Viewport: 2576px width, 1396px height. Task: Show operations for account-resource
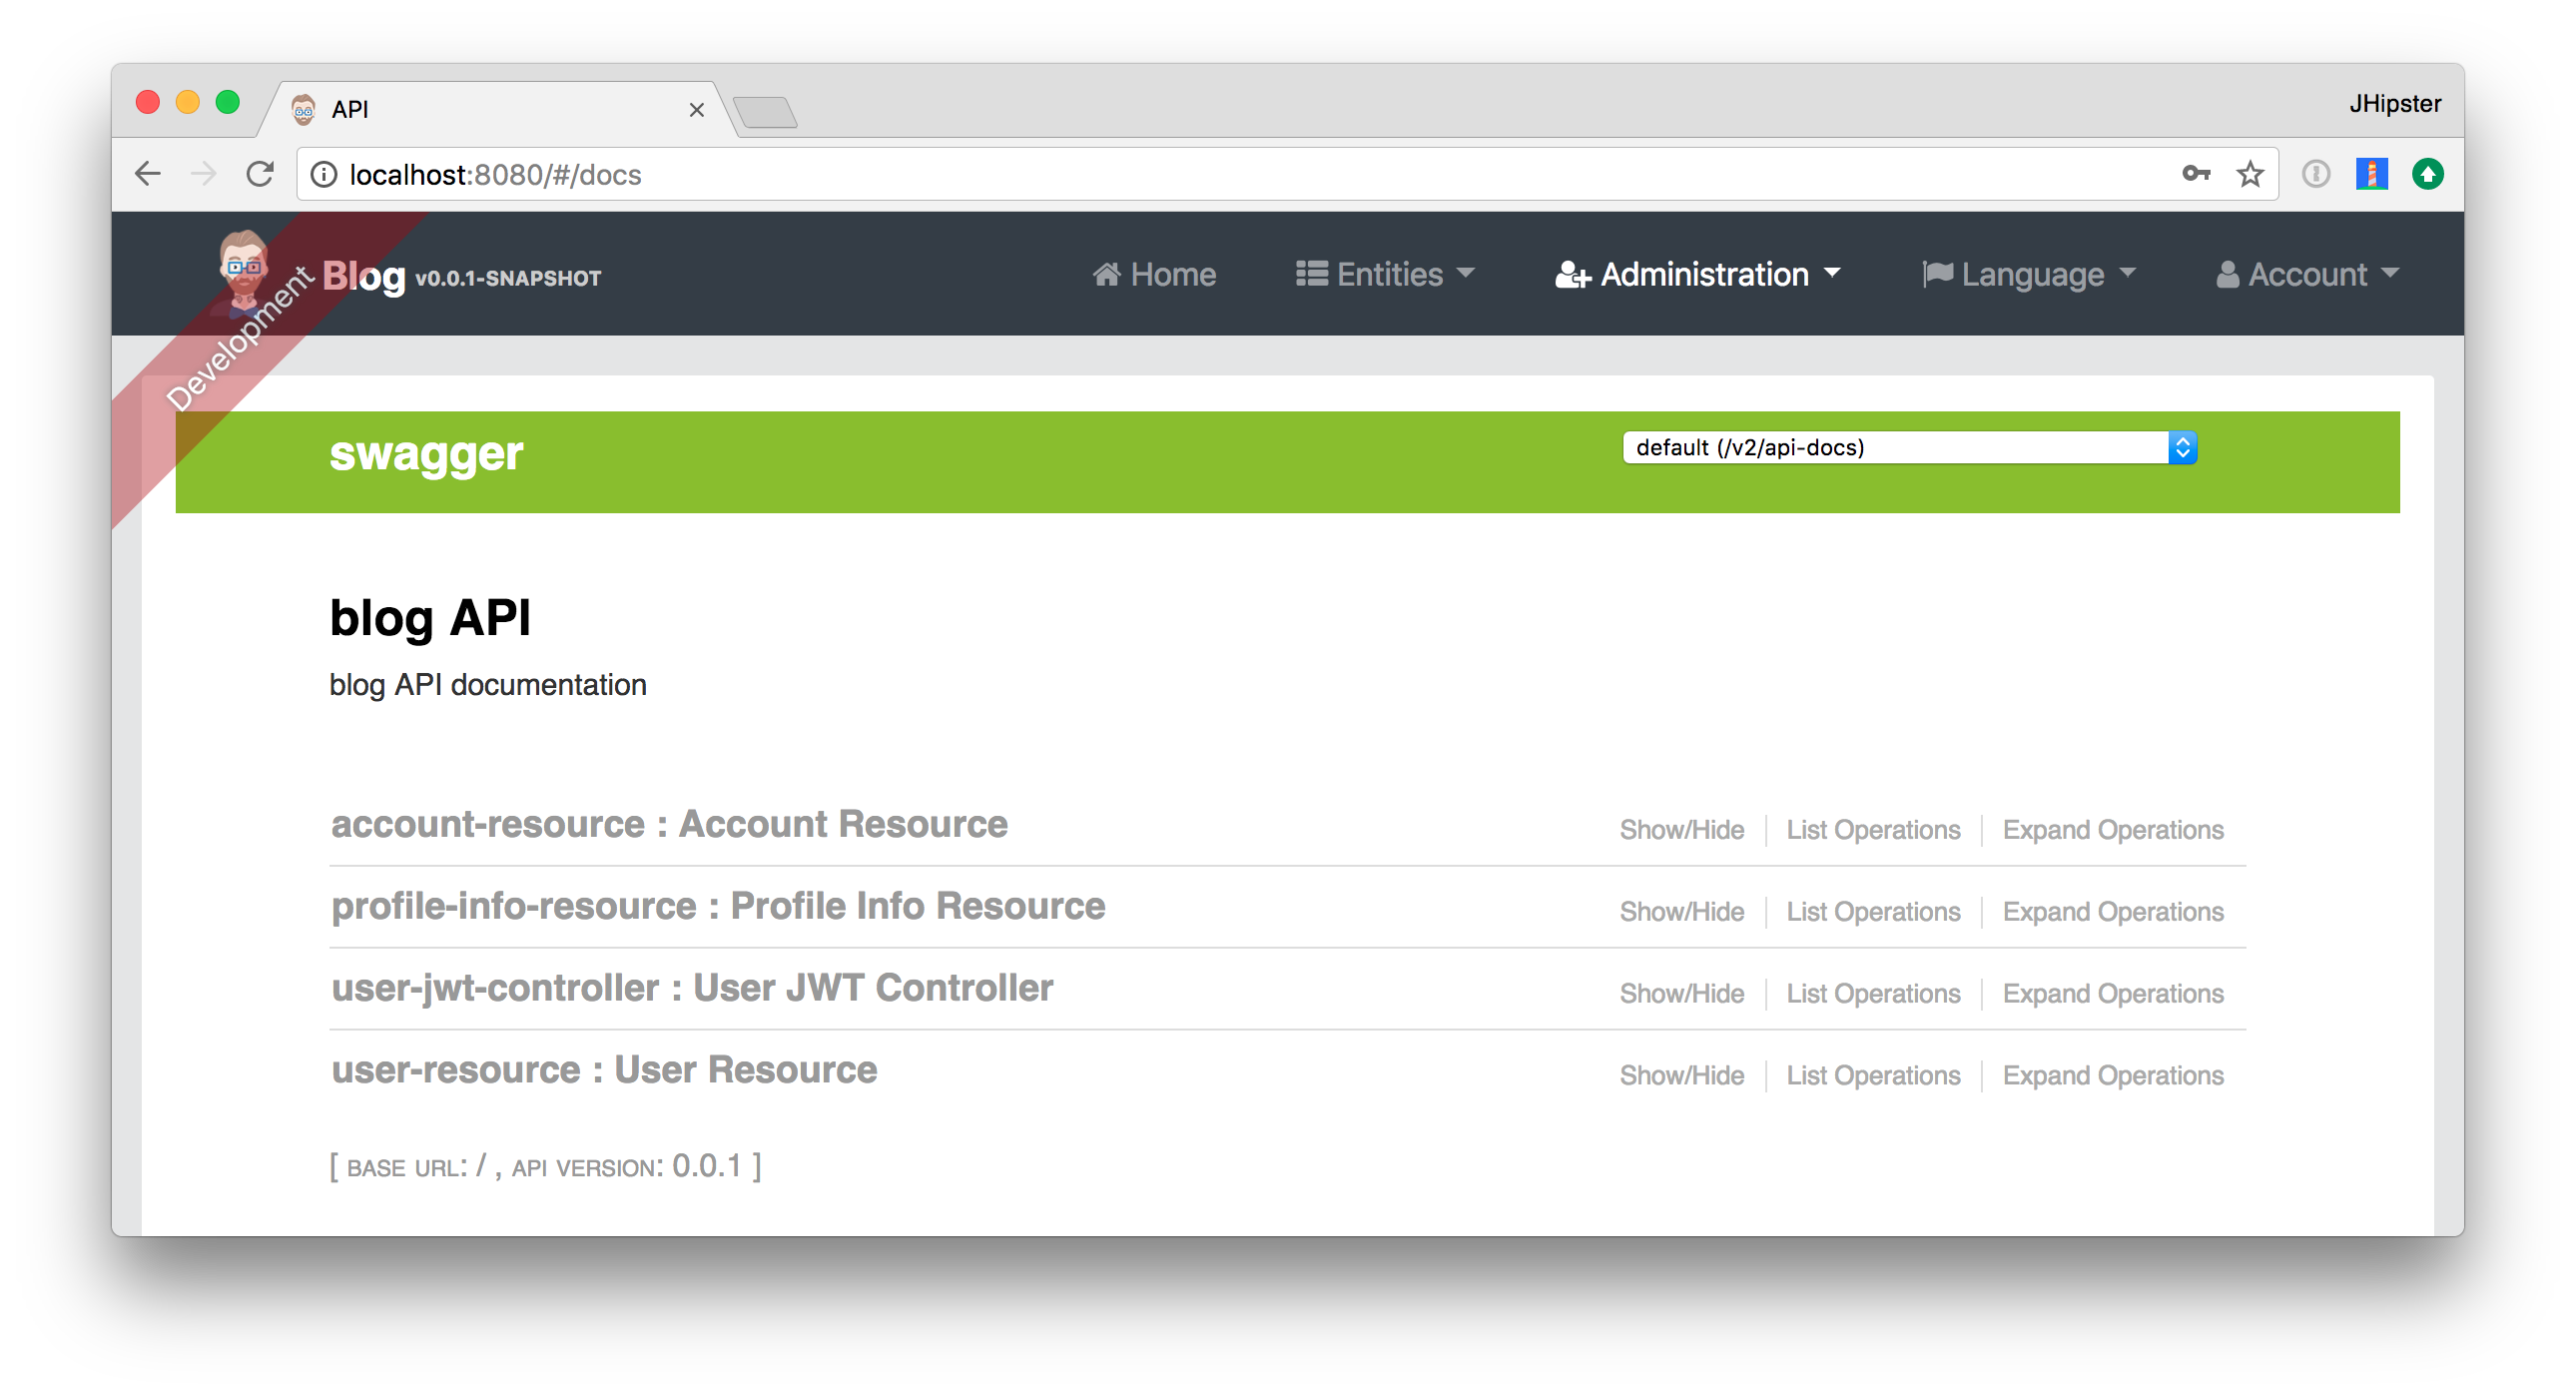(x=1873, y=831)
